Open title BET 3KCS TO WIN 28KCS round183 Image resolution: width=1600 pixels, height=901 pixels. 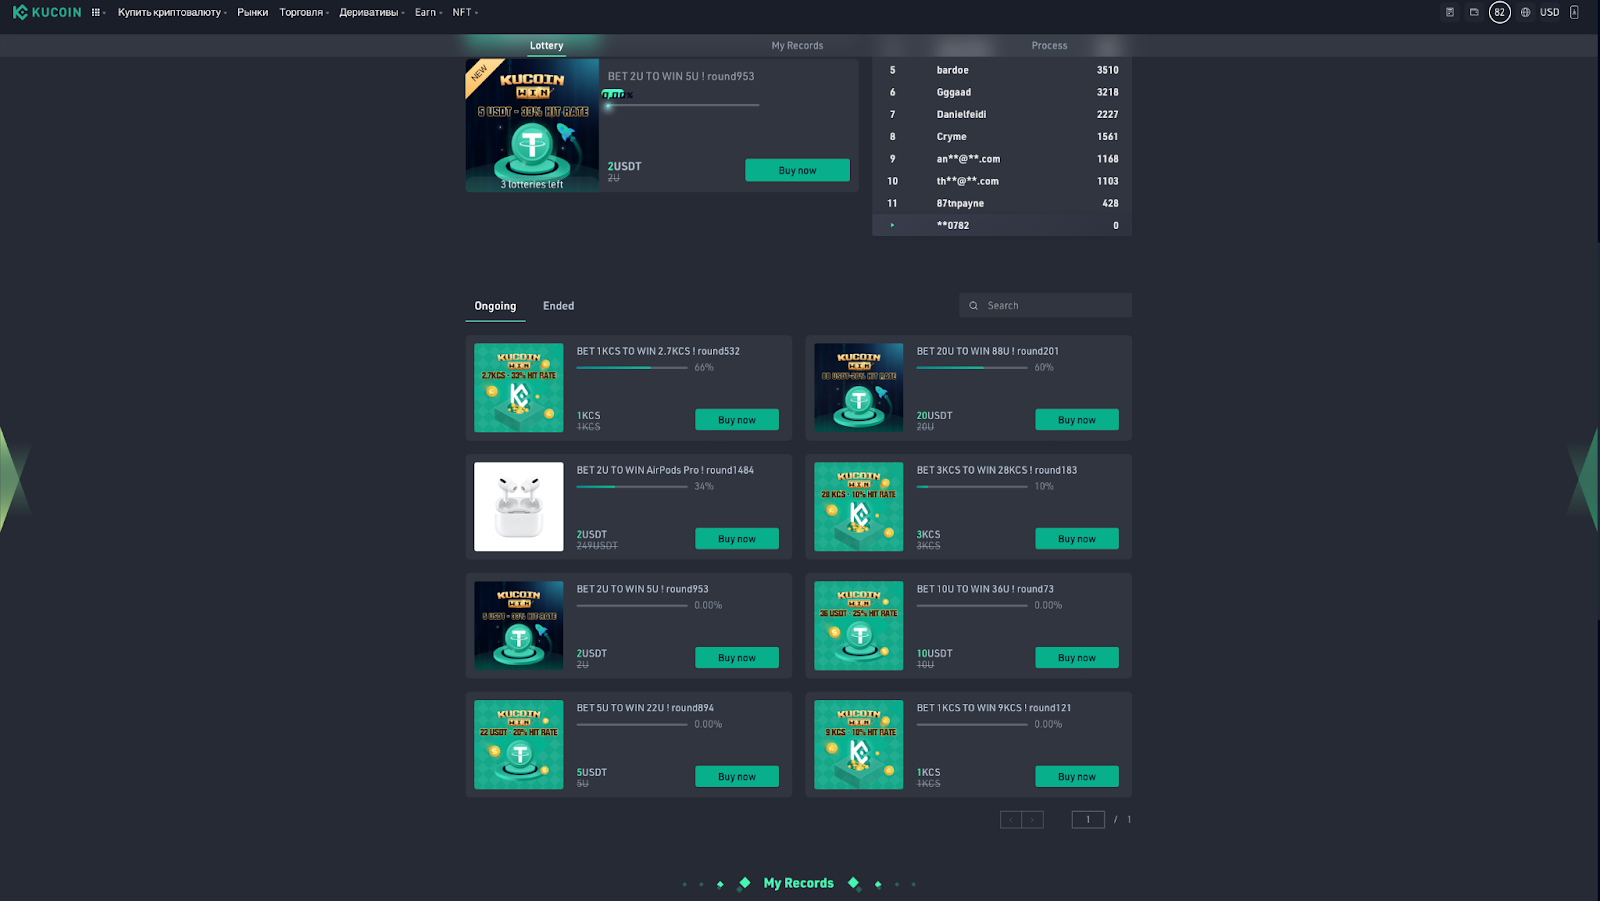(997, 470)
